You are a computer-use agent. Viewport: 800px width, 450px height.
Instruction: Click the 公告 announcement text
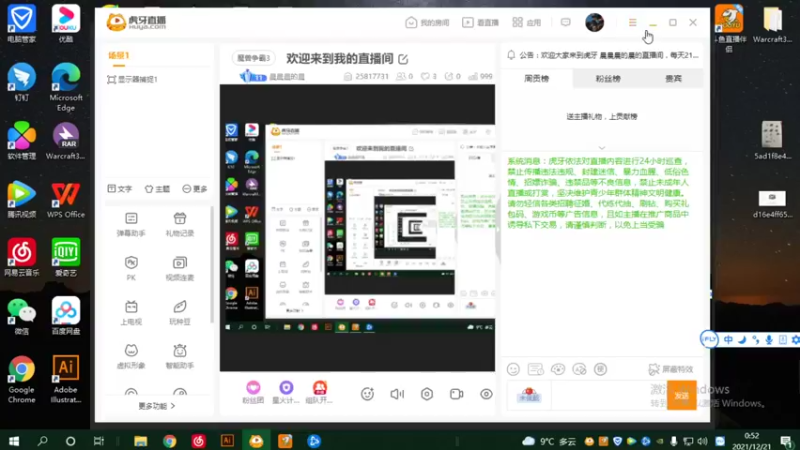(609, 55)
